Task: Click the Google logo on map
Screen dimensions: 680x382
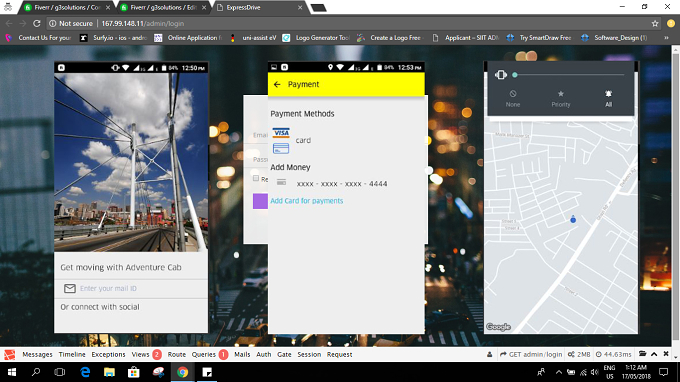Action: 498,327
